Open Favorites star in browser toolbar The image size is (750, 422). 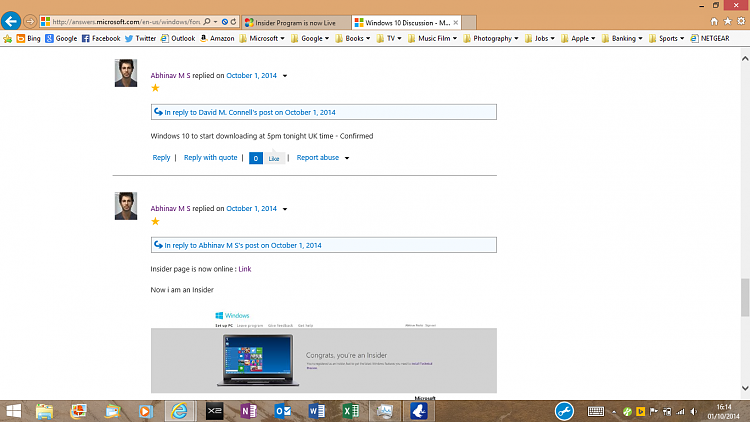(x=728, y=22)
